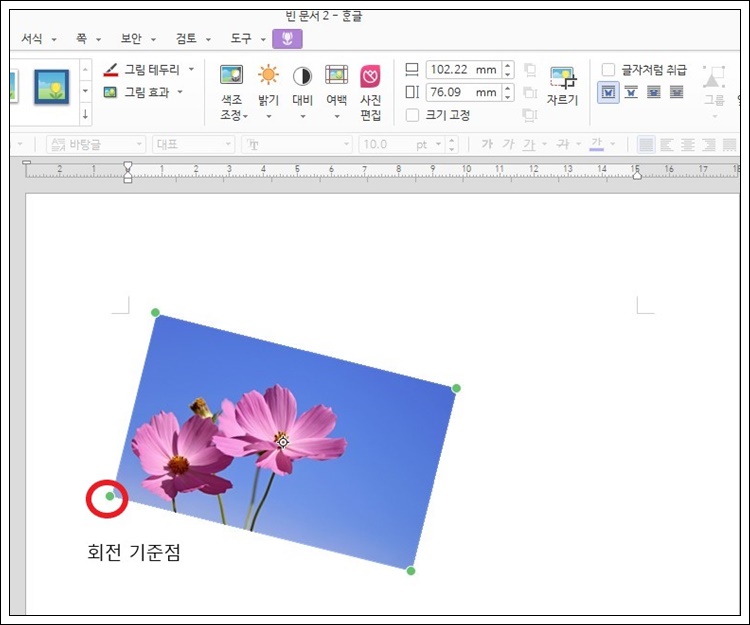
Task: Click the image's right green corner handle
Action: 456,388
